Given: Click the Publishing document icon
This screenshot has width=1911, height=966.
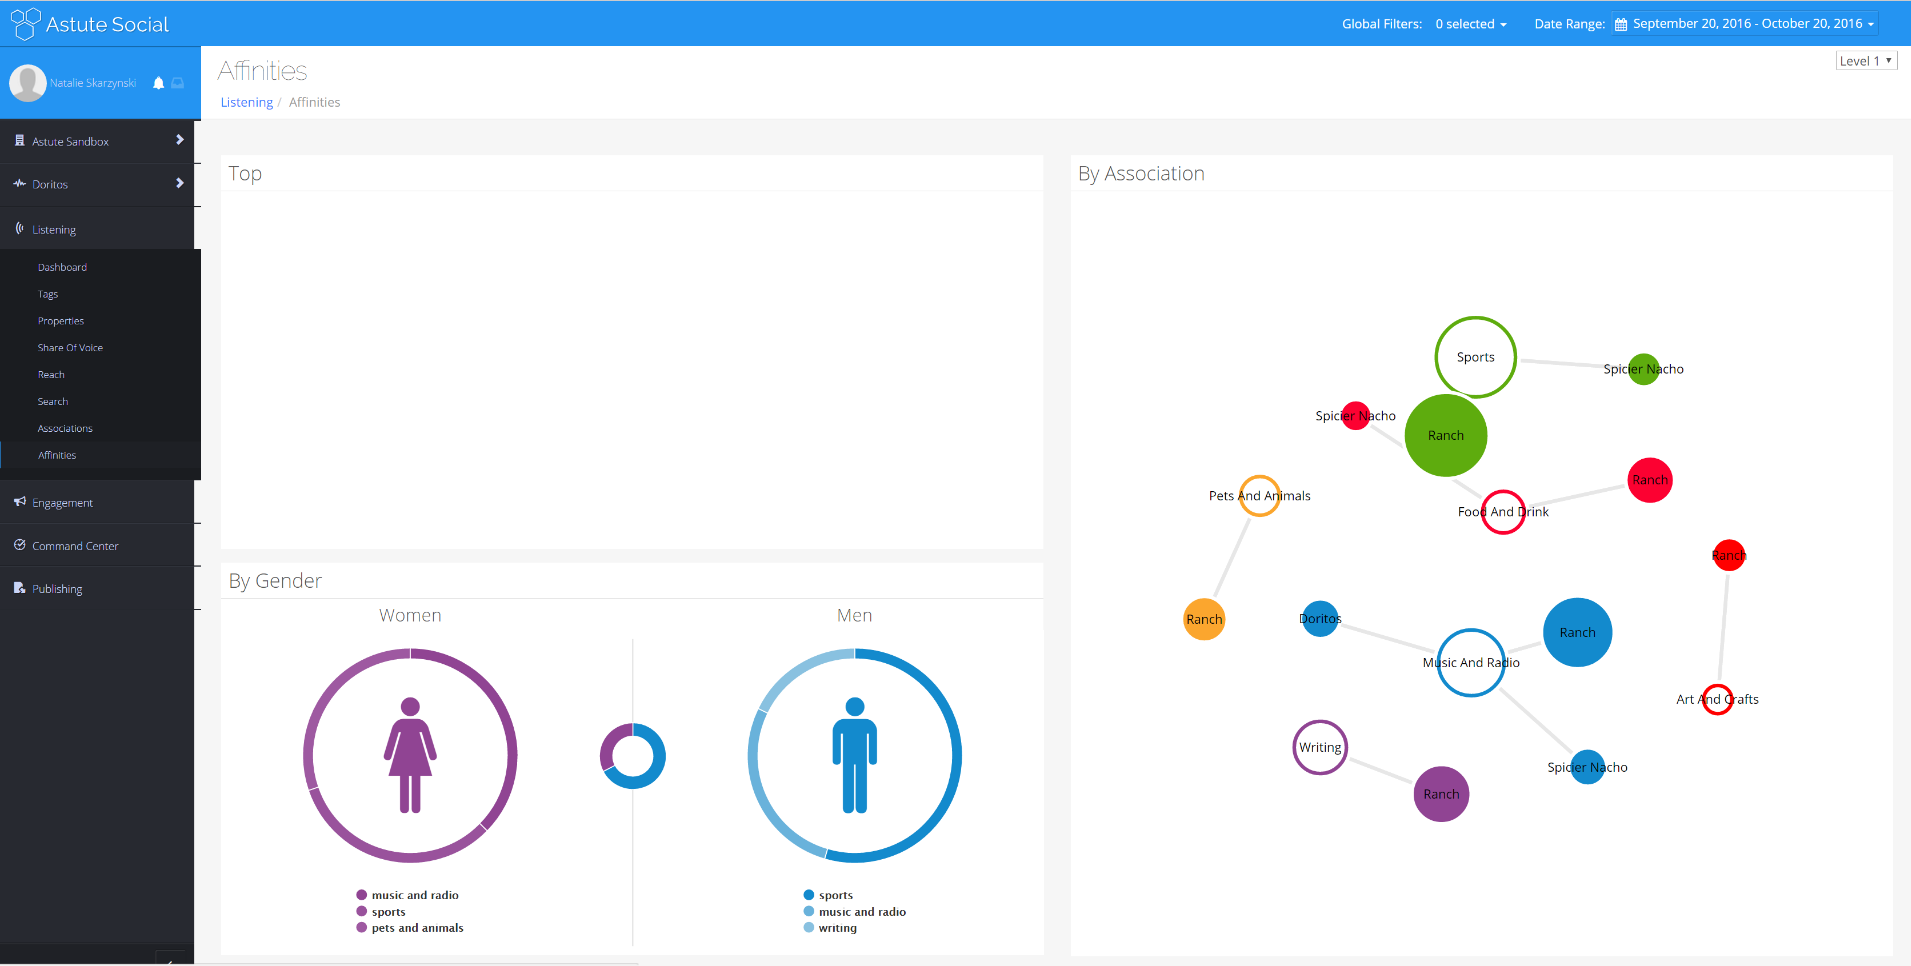Looking at the screenshot, I should [x=19, y=588].
